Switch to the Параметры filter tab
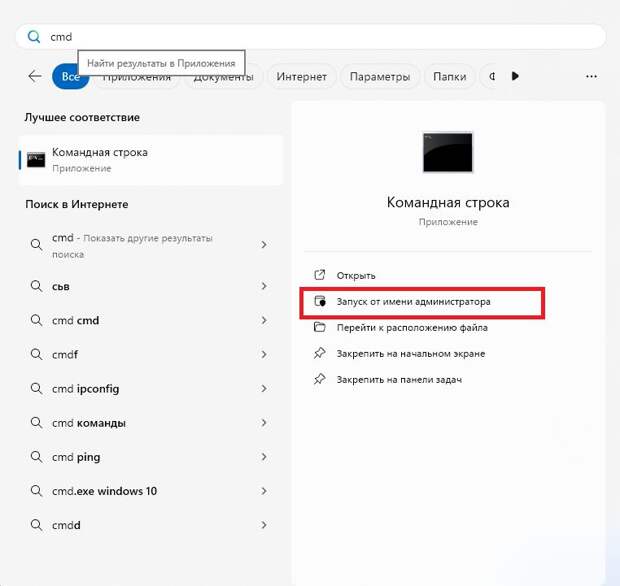The height and width of the screenshot is (586, 620). click(x=380, y=76)
